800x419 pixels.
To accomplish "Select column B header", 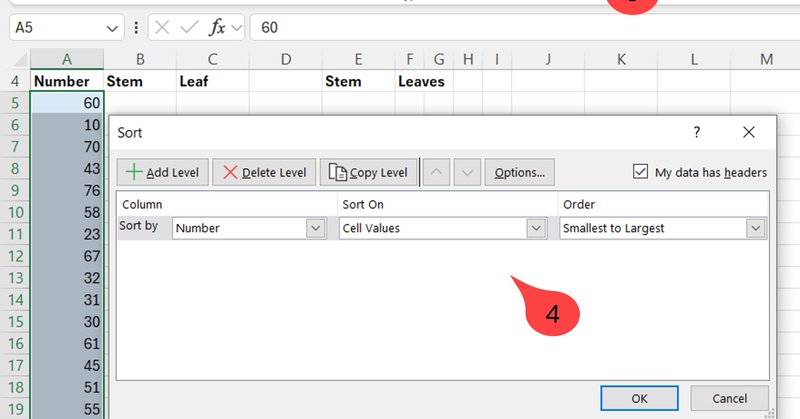I will pos(140,59).
